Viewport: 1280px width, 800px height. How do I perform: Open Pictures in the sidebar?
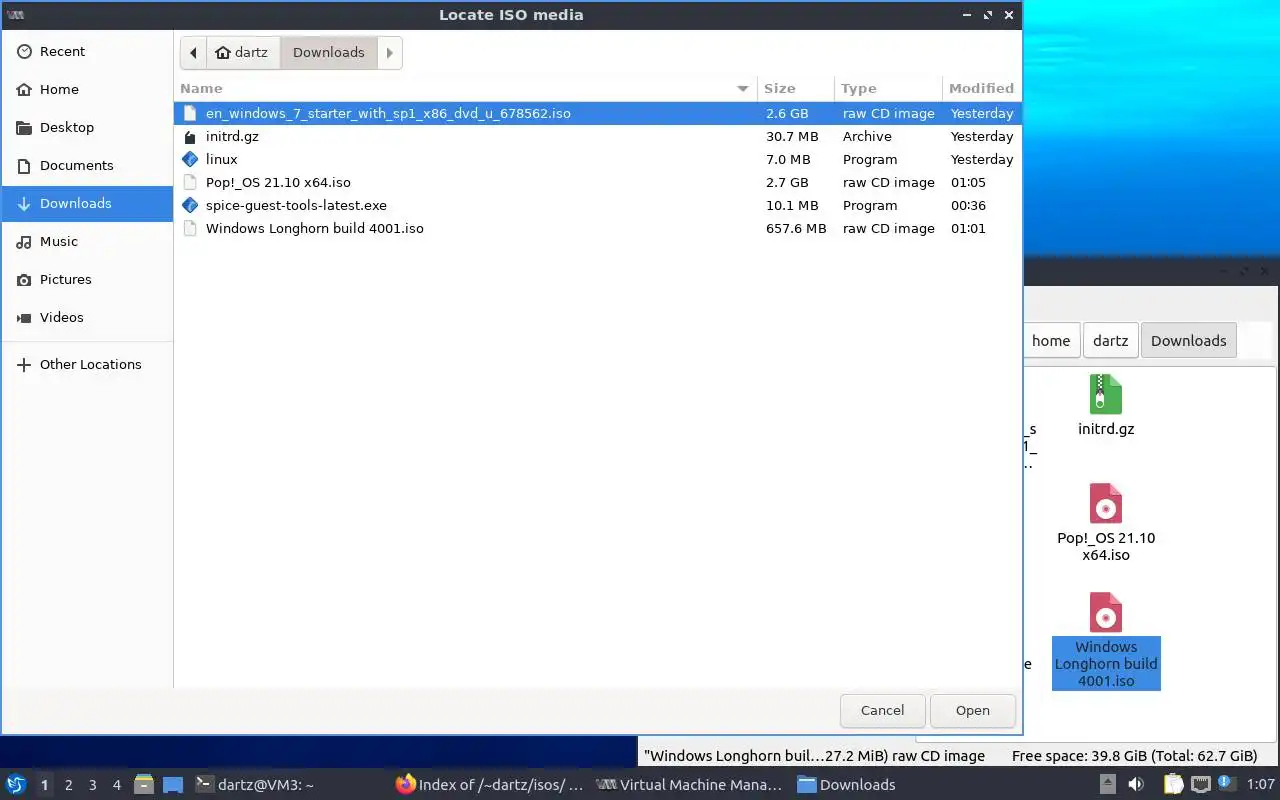point(87,279)
